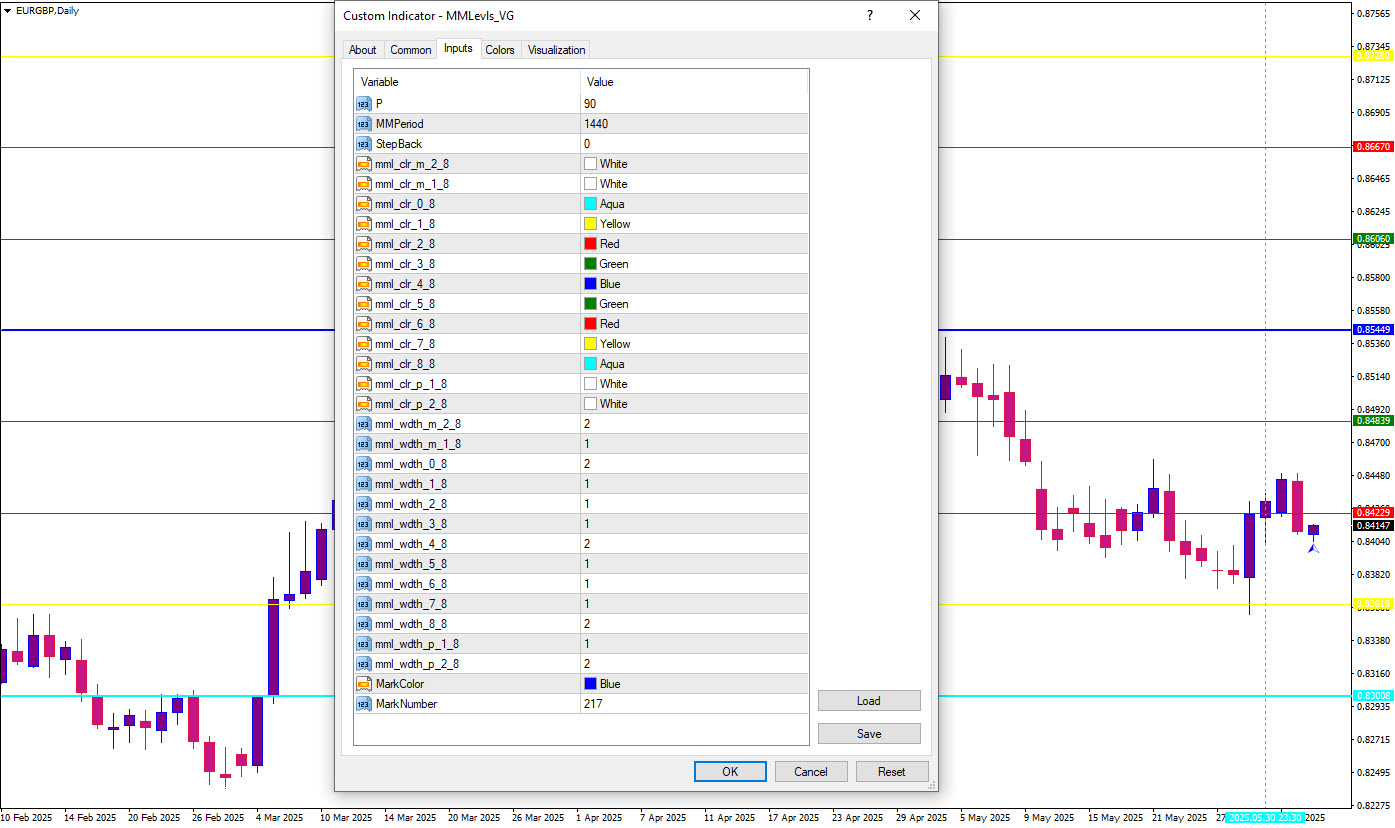Image resolution: width=1395 pixels, height=828 pixels.
Task: Click the icon beside mml_clr_m_1_8
Action: [364, 184]
